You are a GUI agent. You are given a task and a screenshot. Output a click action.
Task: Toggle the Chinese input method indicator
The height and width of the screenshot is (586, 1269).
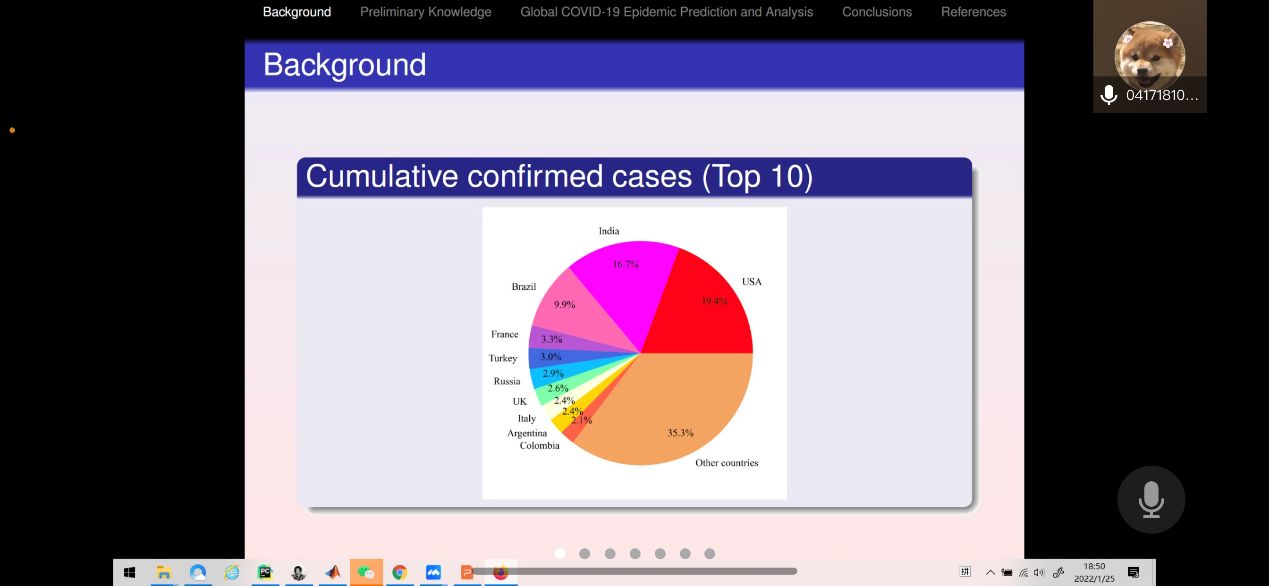[965, 572]
